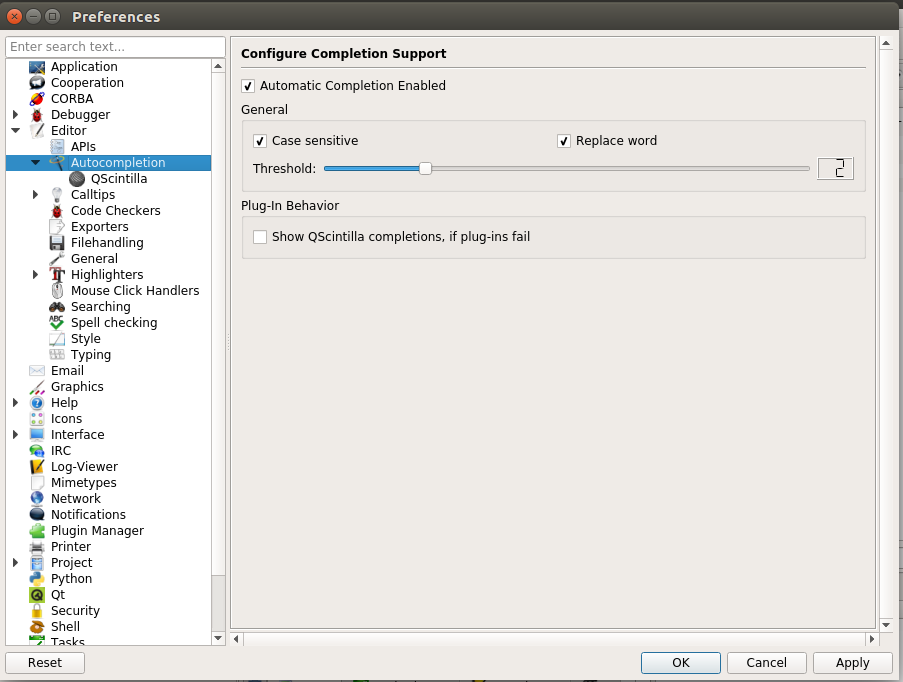Disable Automatic Completion Enabled checkbox
Image resolution: width=903 pixels, height=682 pixels.
point(249,86)
